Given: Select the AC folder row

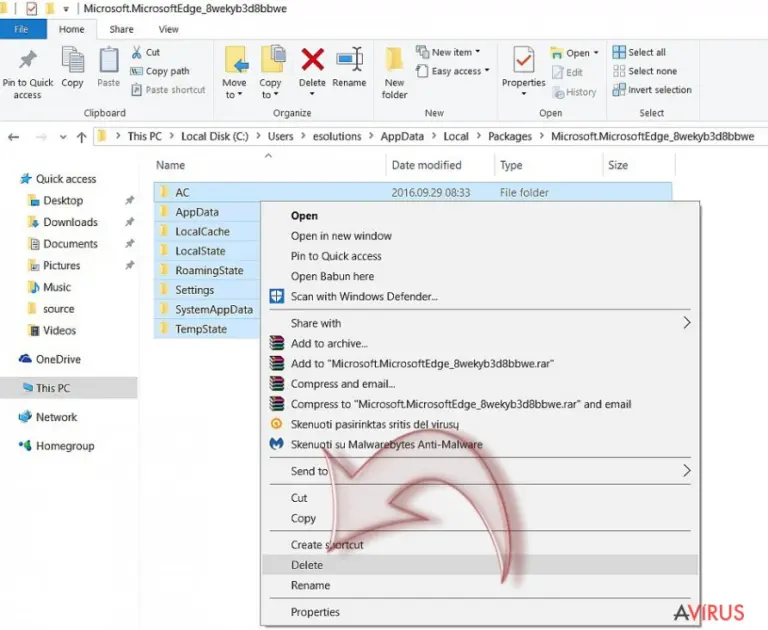Looking at the screenshot, I should point(413,193).
